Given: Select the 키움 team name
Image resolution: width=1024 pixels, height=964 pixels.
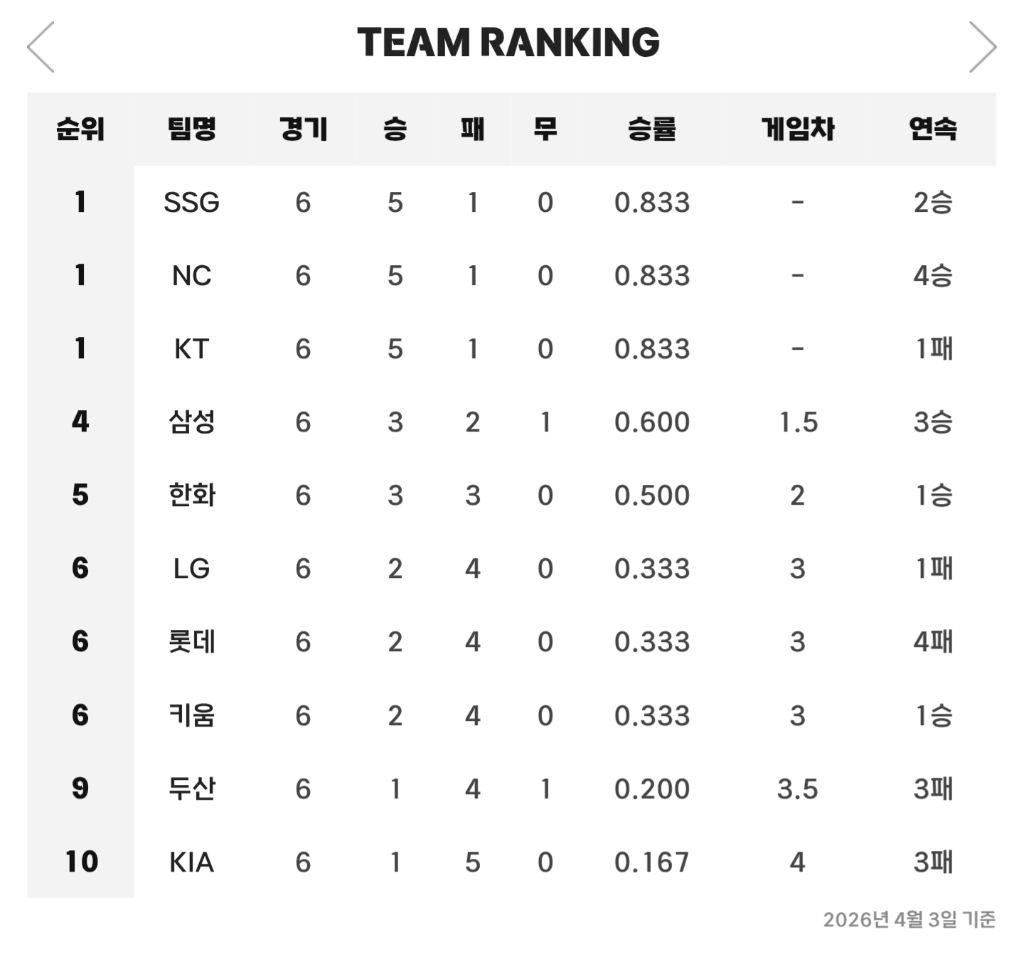Looking at the screenshot, I should 191,715.
